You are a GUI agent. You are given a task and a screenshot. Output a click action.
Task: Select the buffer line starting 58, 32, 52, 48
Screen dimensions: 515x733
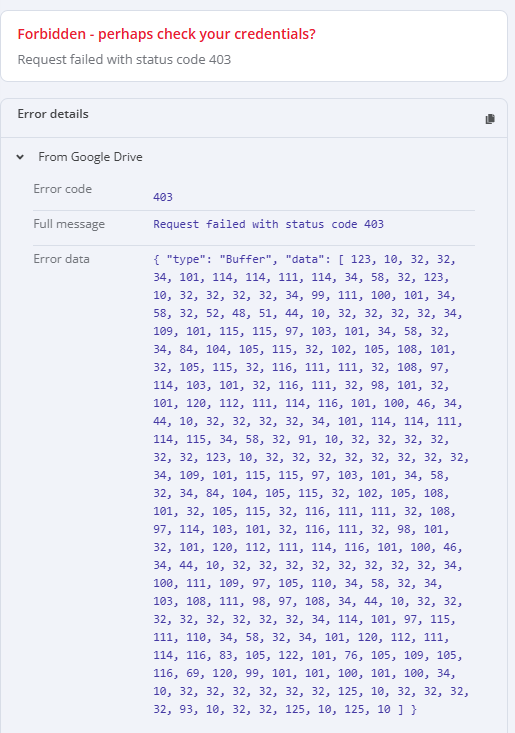[308, 313]
